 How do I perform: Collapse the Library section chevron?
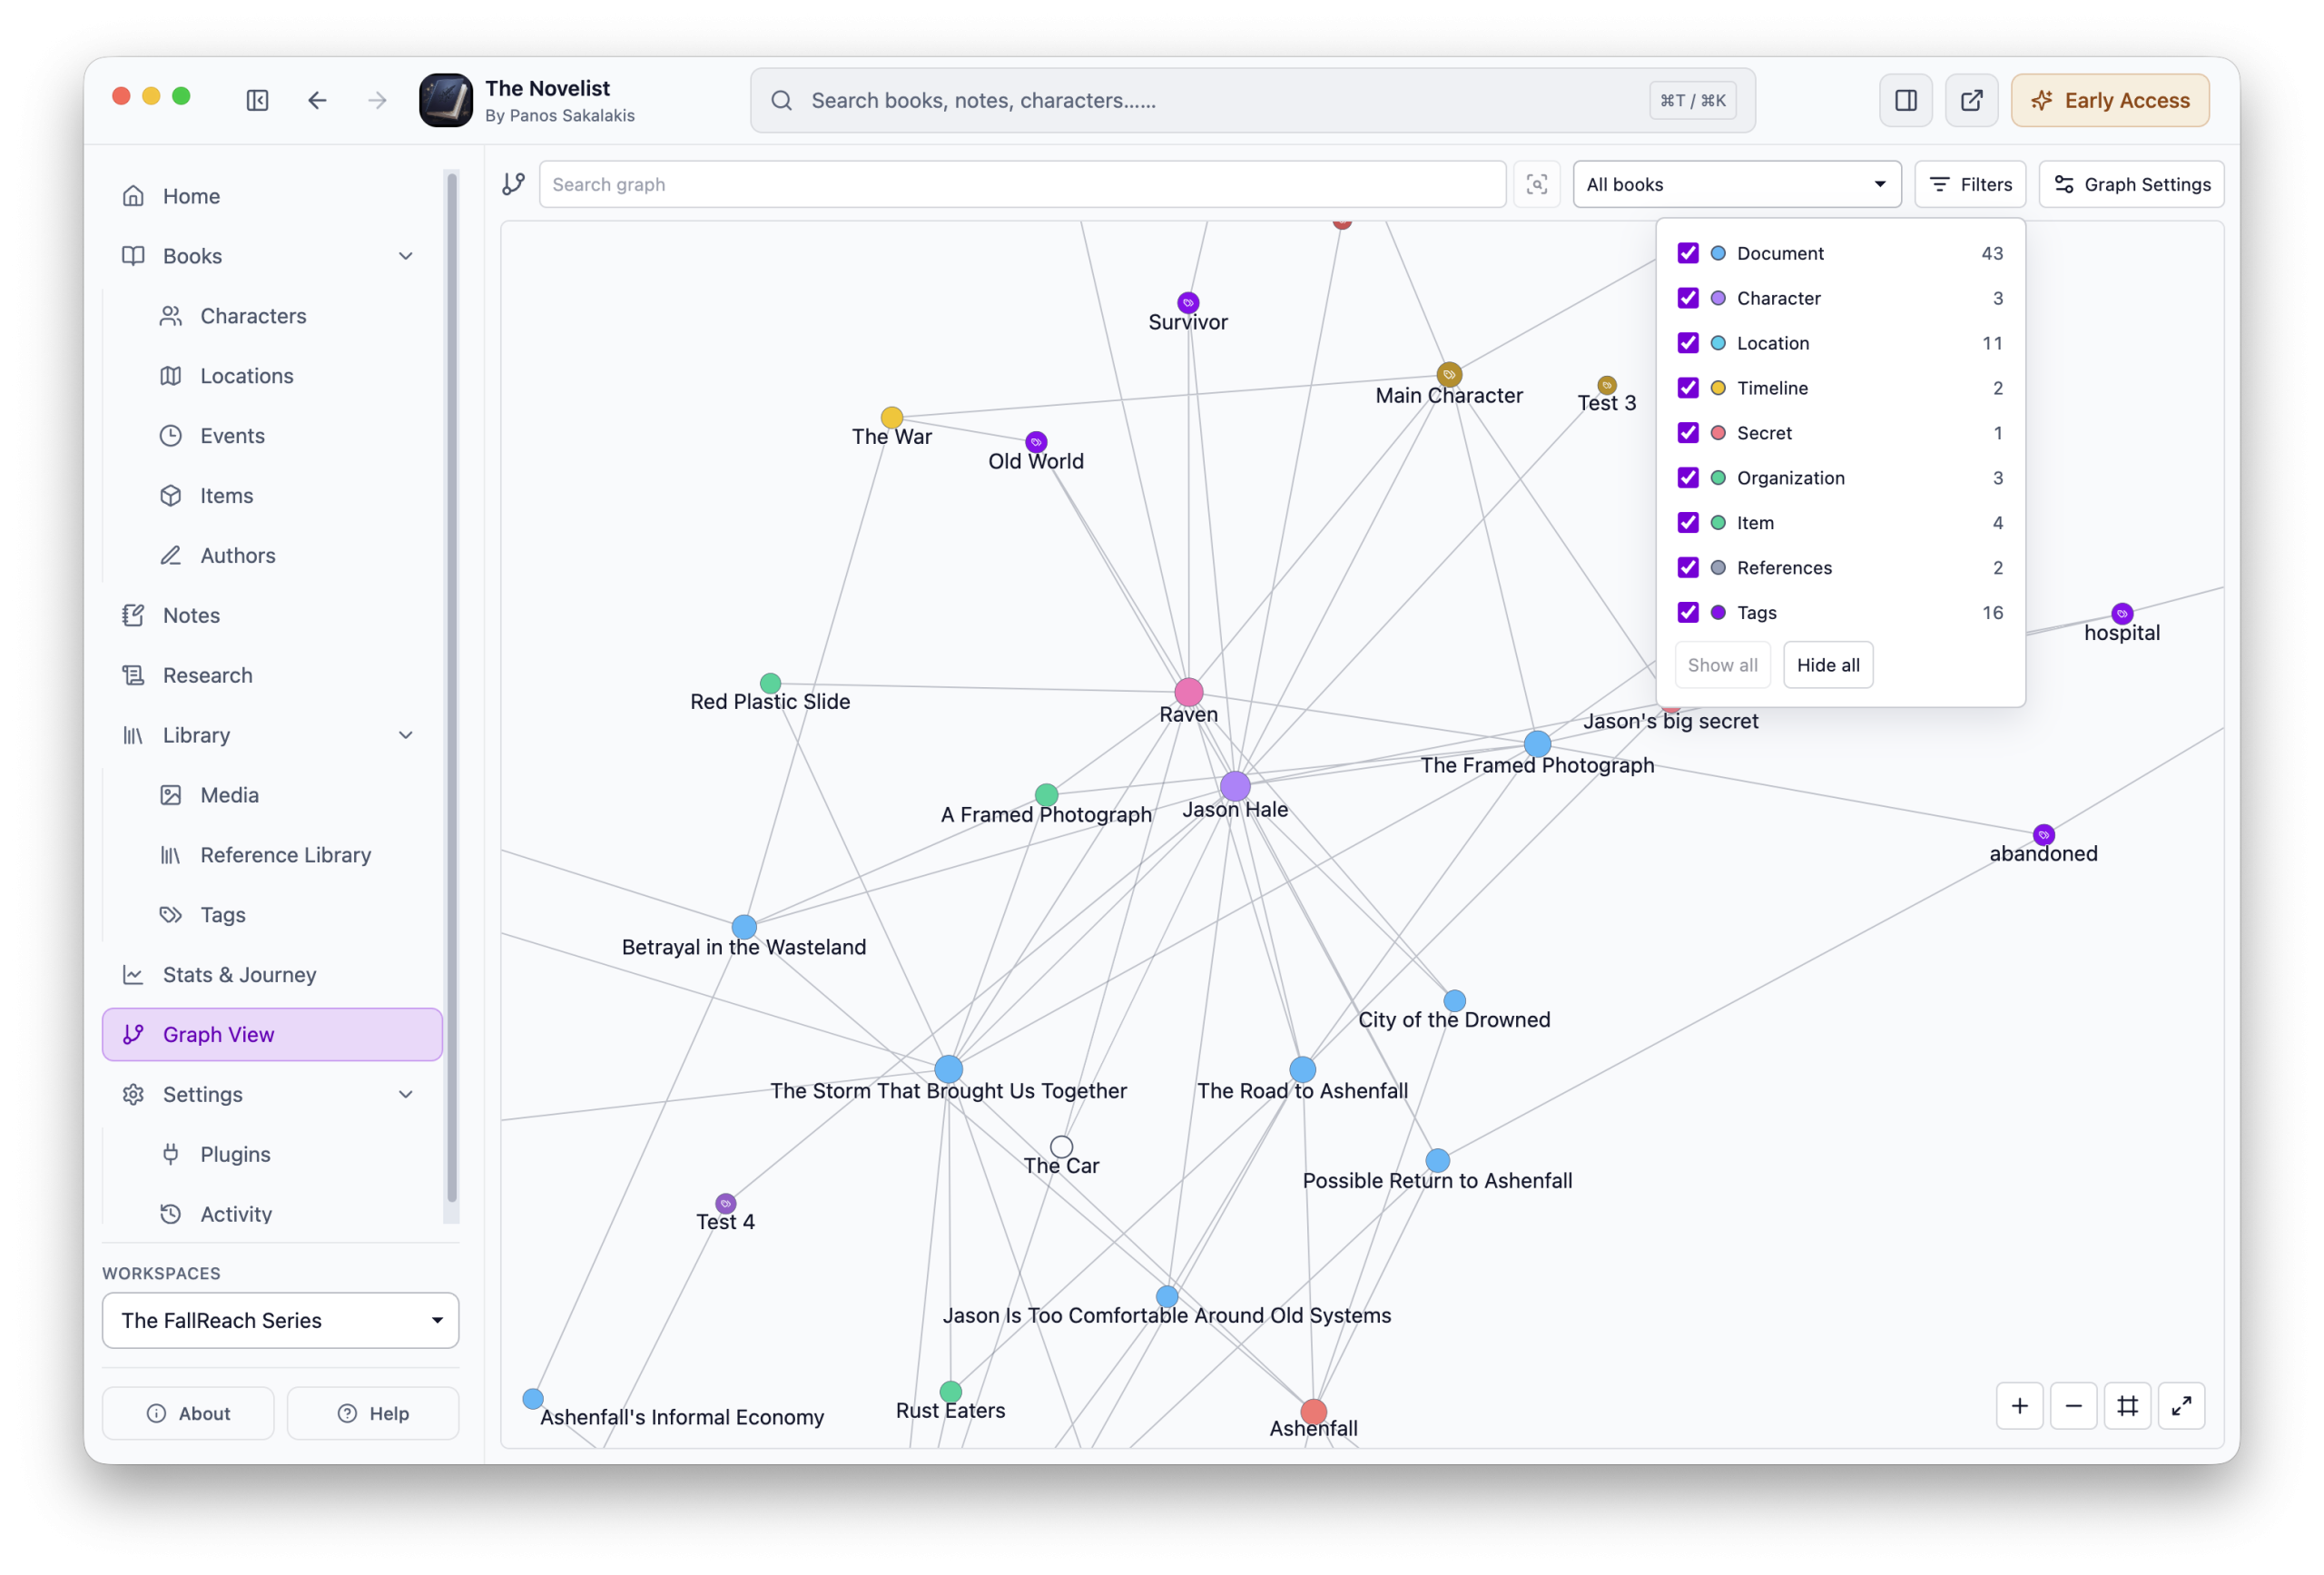(405, 735)
